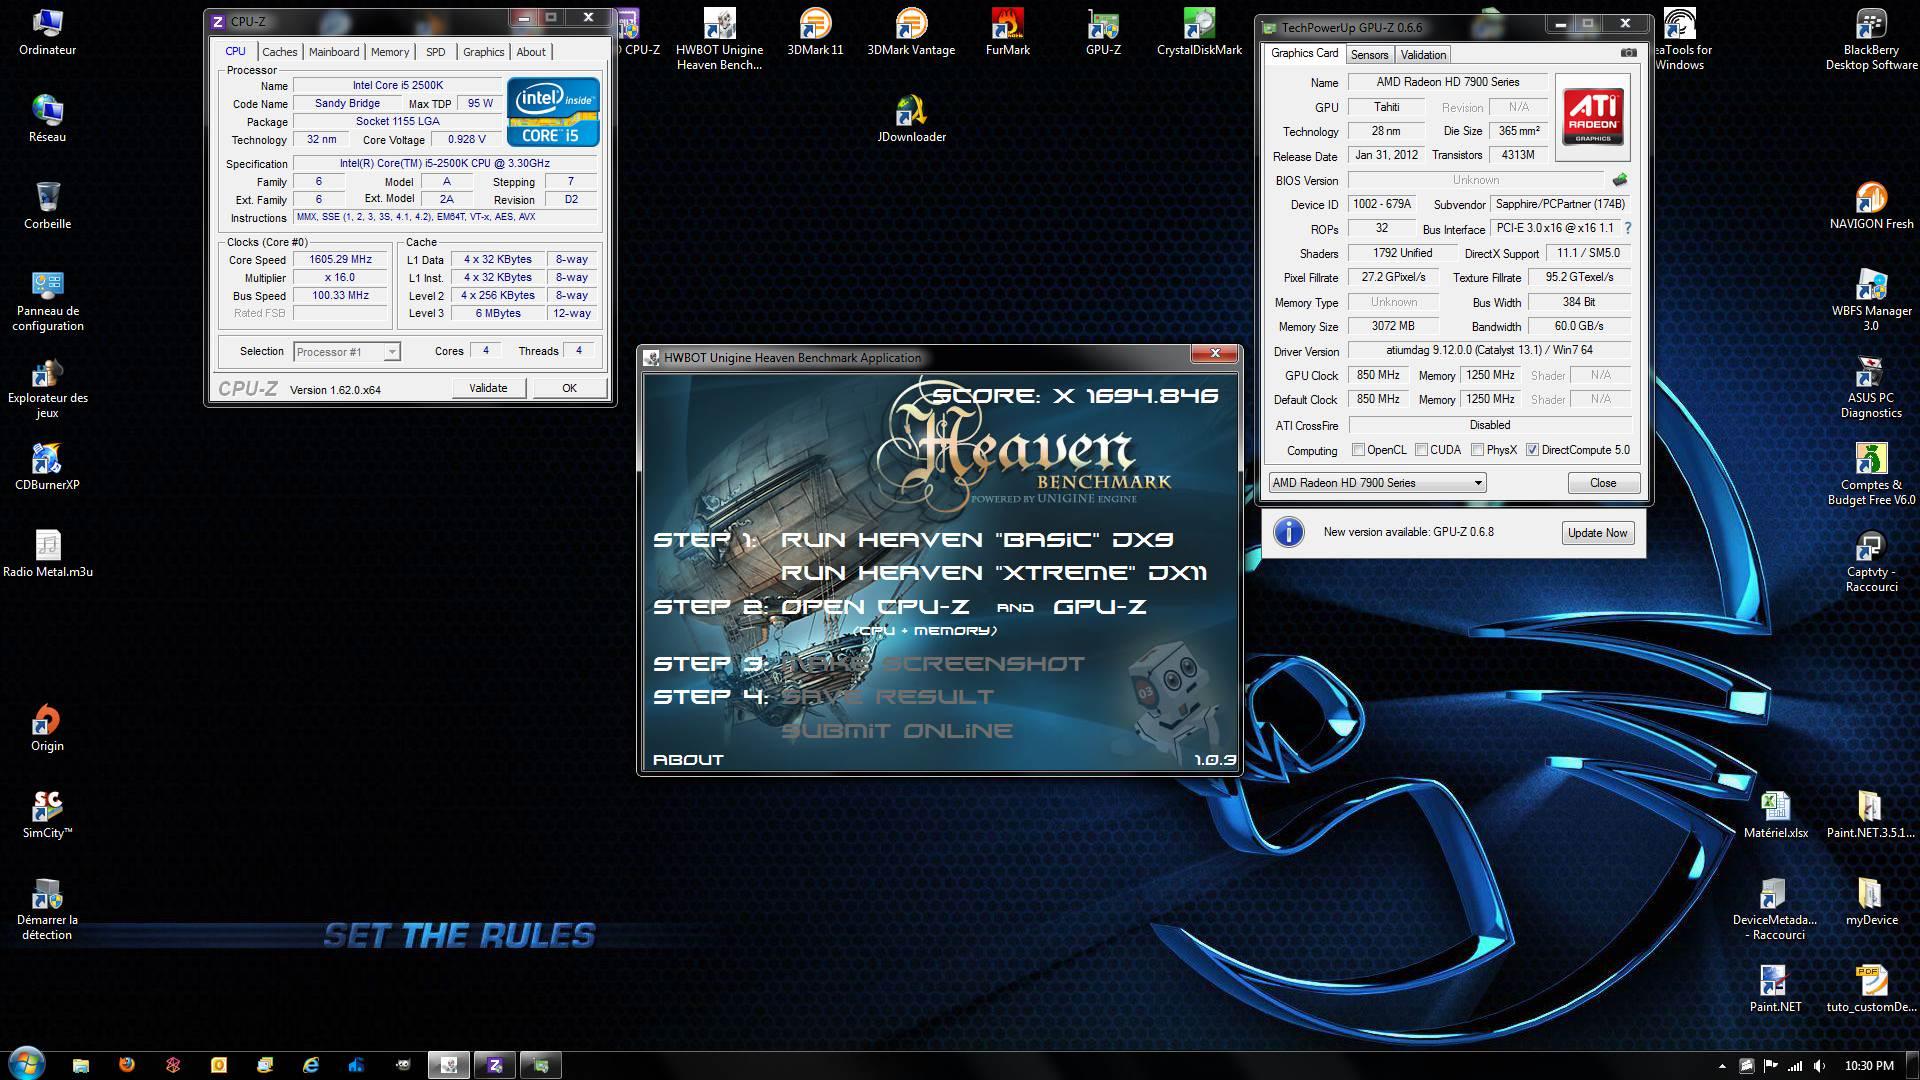
Task: Open the Paint.NET desktop shortcut
Action: pos(1775,989)
